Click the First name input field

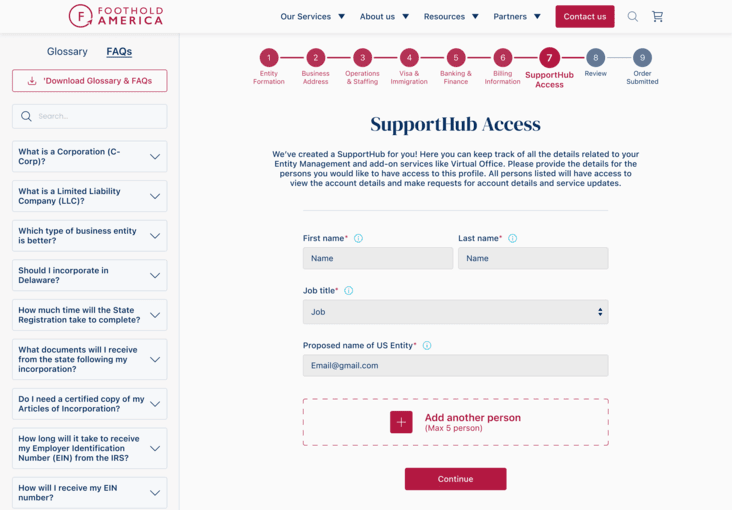(378, 258)
